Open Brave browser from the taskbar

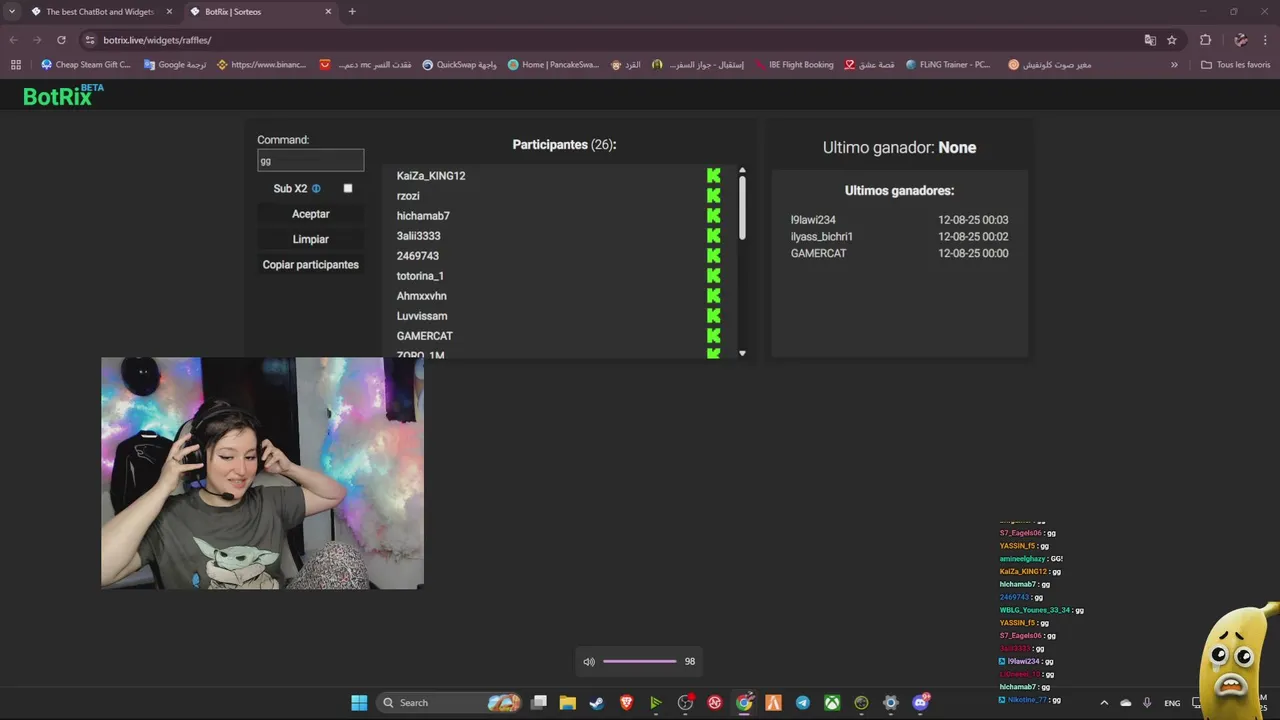[626, 703]
